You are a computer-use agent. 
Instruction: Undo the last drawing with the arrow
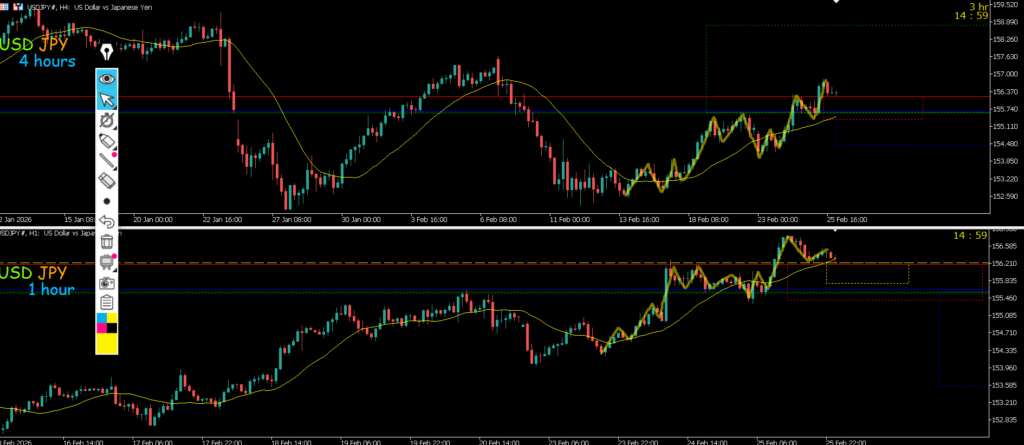[x=107, y=221]
